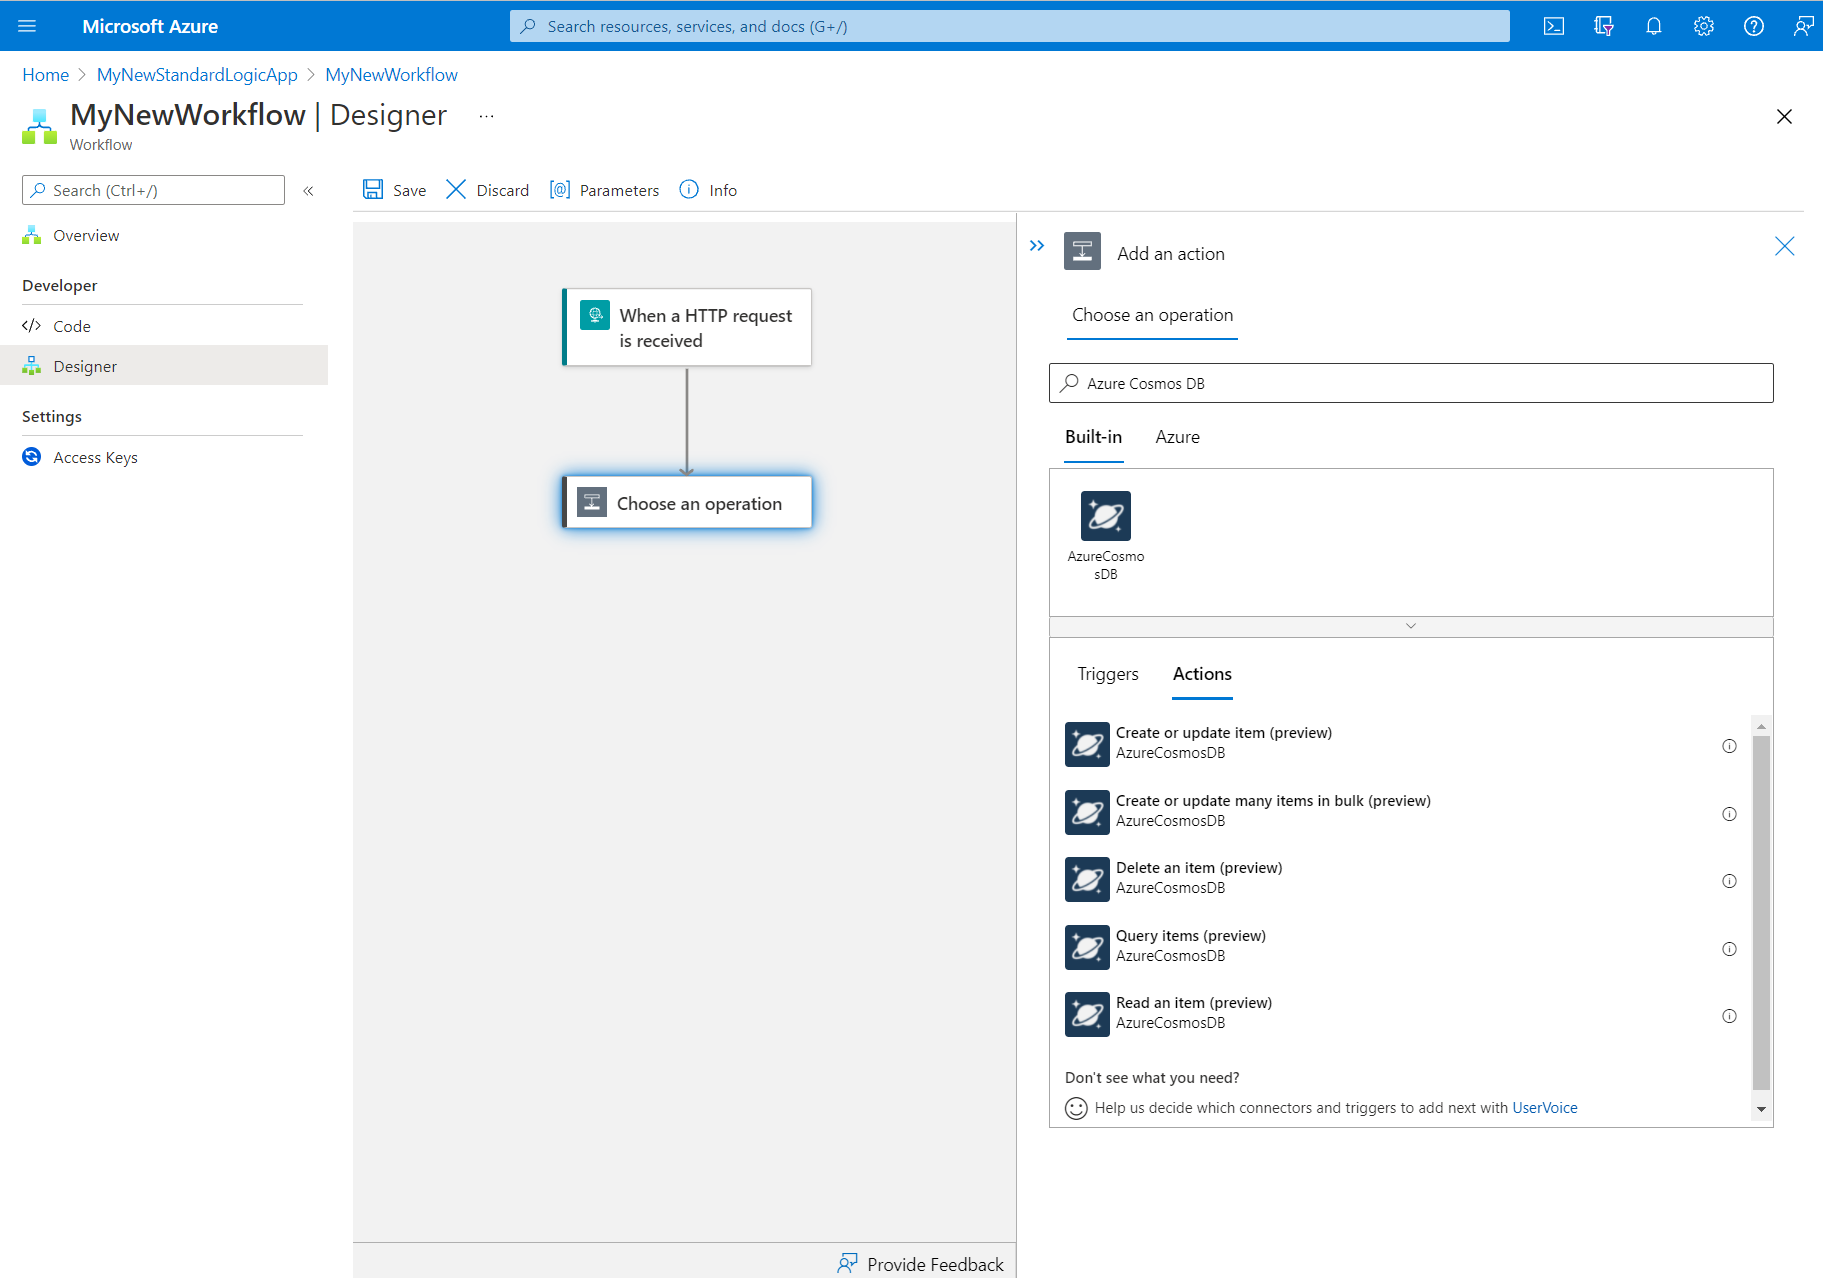Viewport: 1823px width, 1278px height.
Task: Close the Add an action panel
Action: [x=1784, y=246]
